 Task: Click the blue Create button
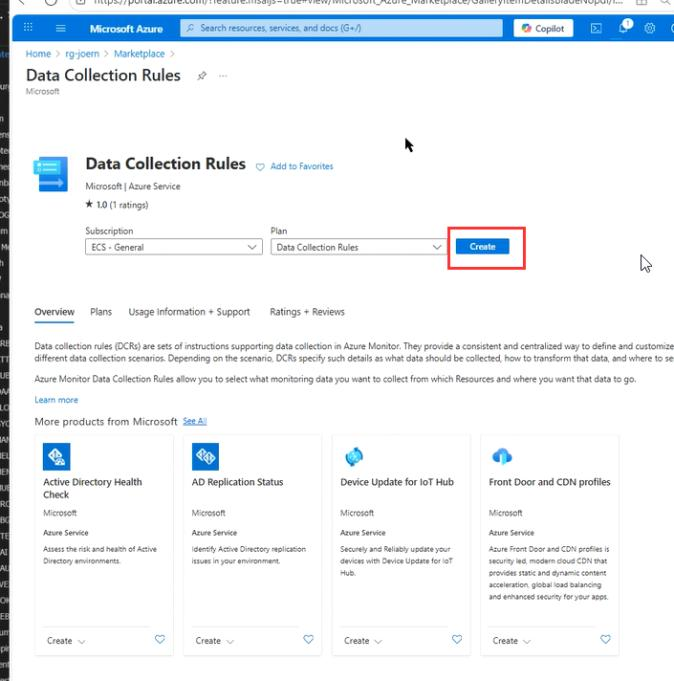482,247
